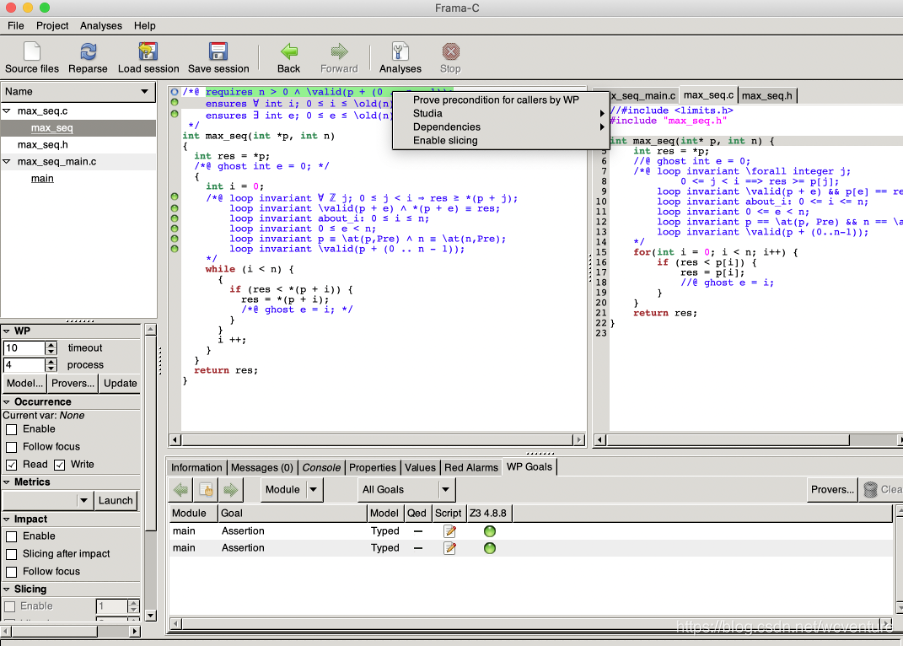Click WP Goals middle index icon
904x646 pixels.
tap(206, 490)
